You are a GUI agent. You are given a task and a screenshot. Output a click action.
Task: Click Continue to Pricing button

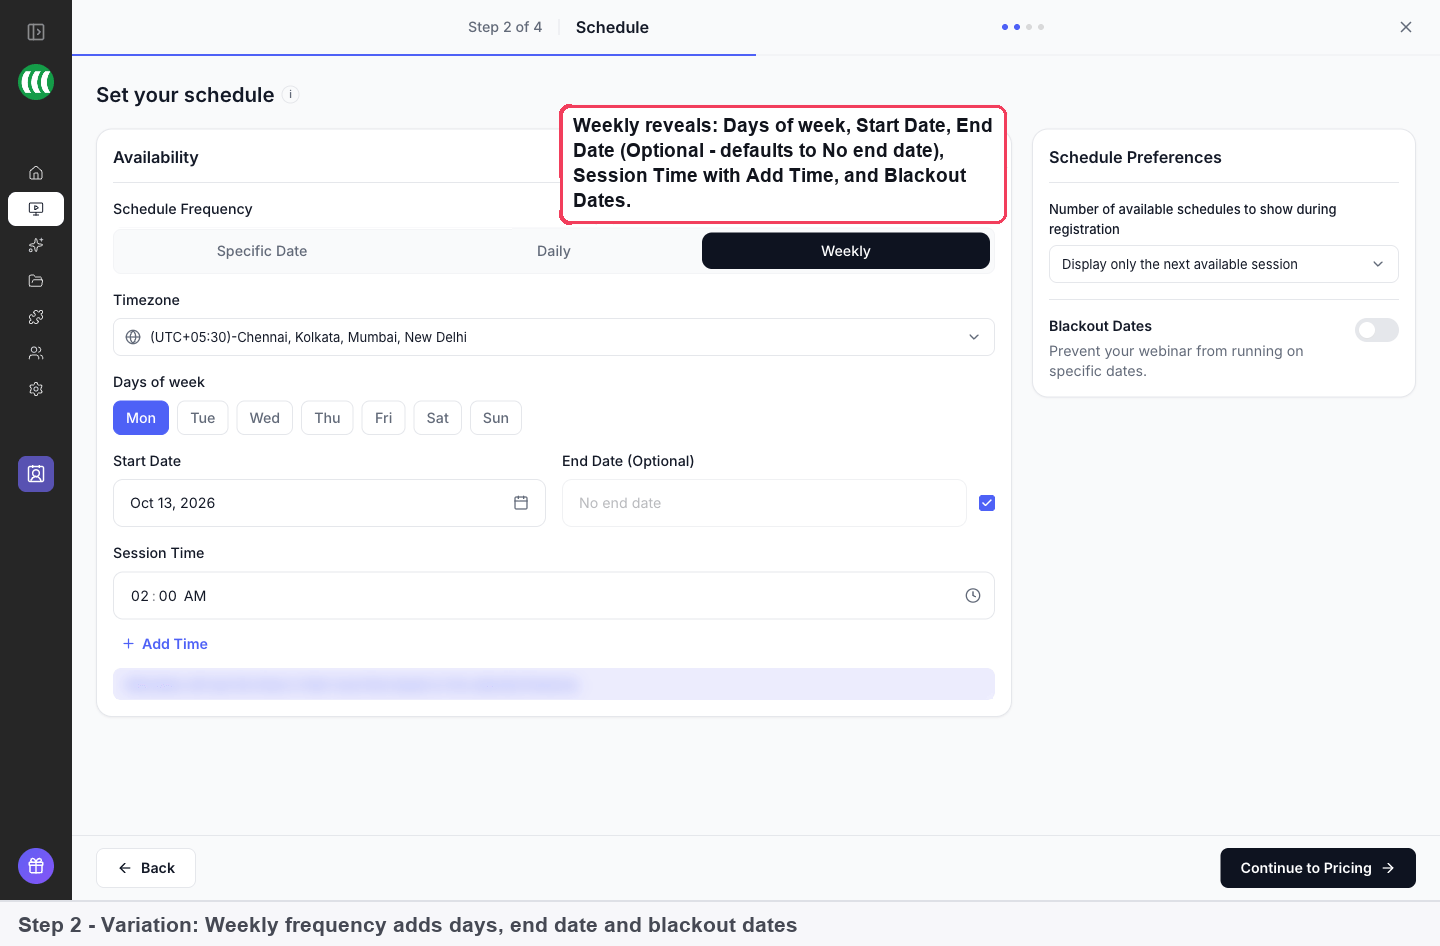1318,868
